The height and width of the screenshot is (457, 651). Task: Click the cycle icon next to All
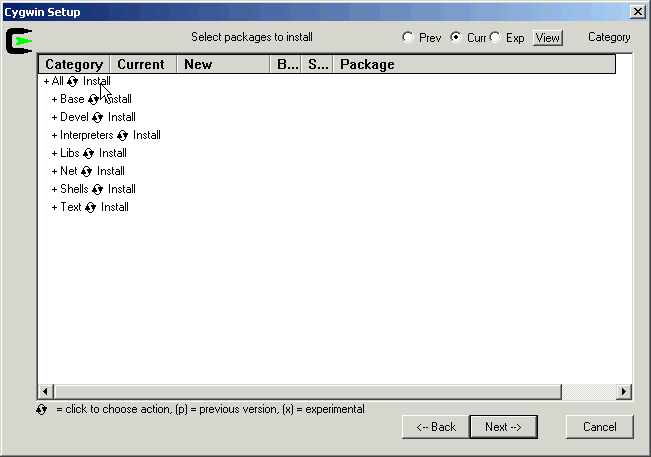[73, 81]
